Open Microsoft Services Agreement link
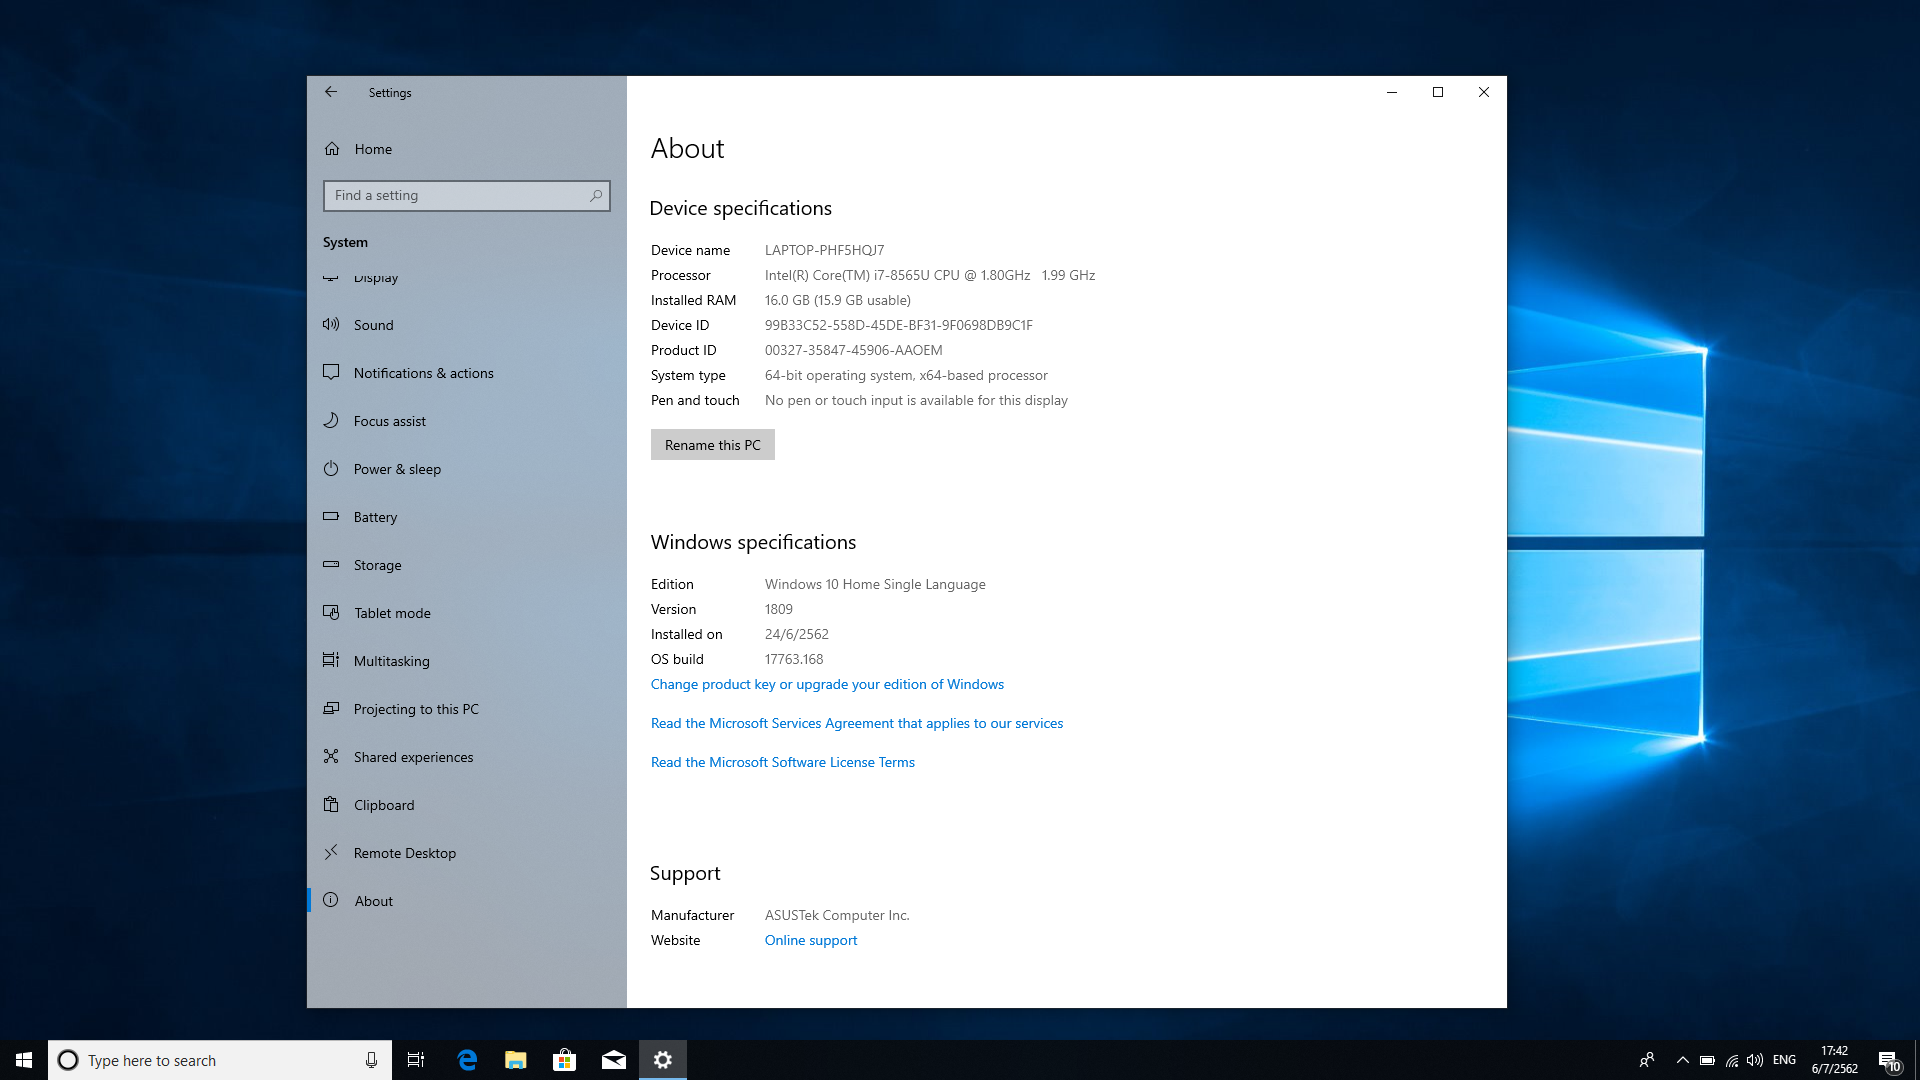 tap(857, 723)
